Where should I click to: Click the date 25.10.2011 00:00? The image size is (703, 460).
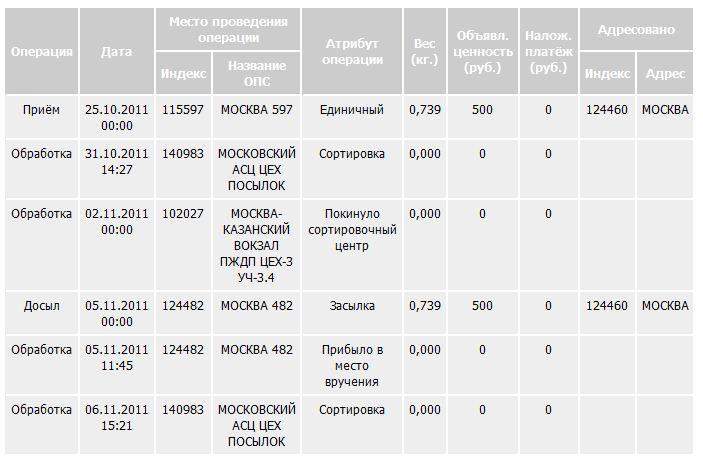pyautogui.click(x=116, y=118)
